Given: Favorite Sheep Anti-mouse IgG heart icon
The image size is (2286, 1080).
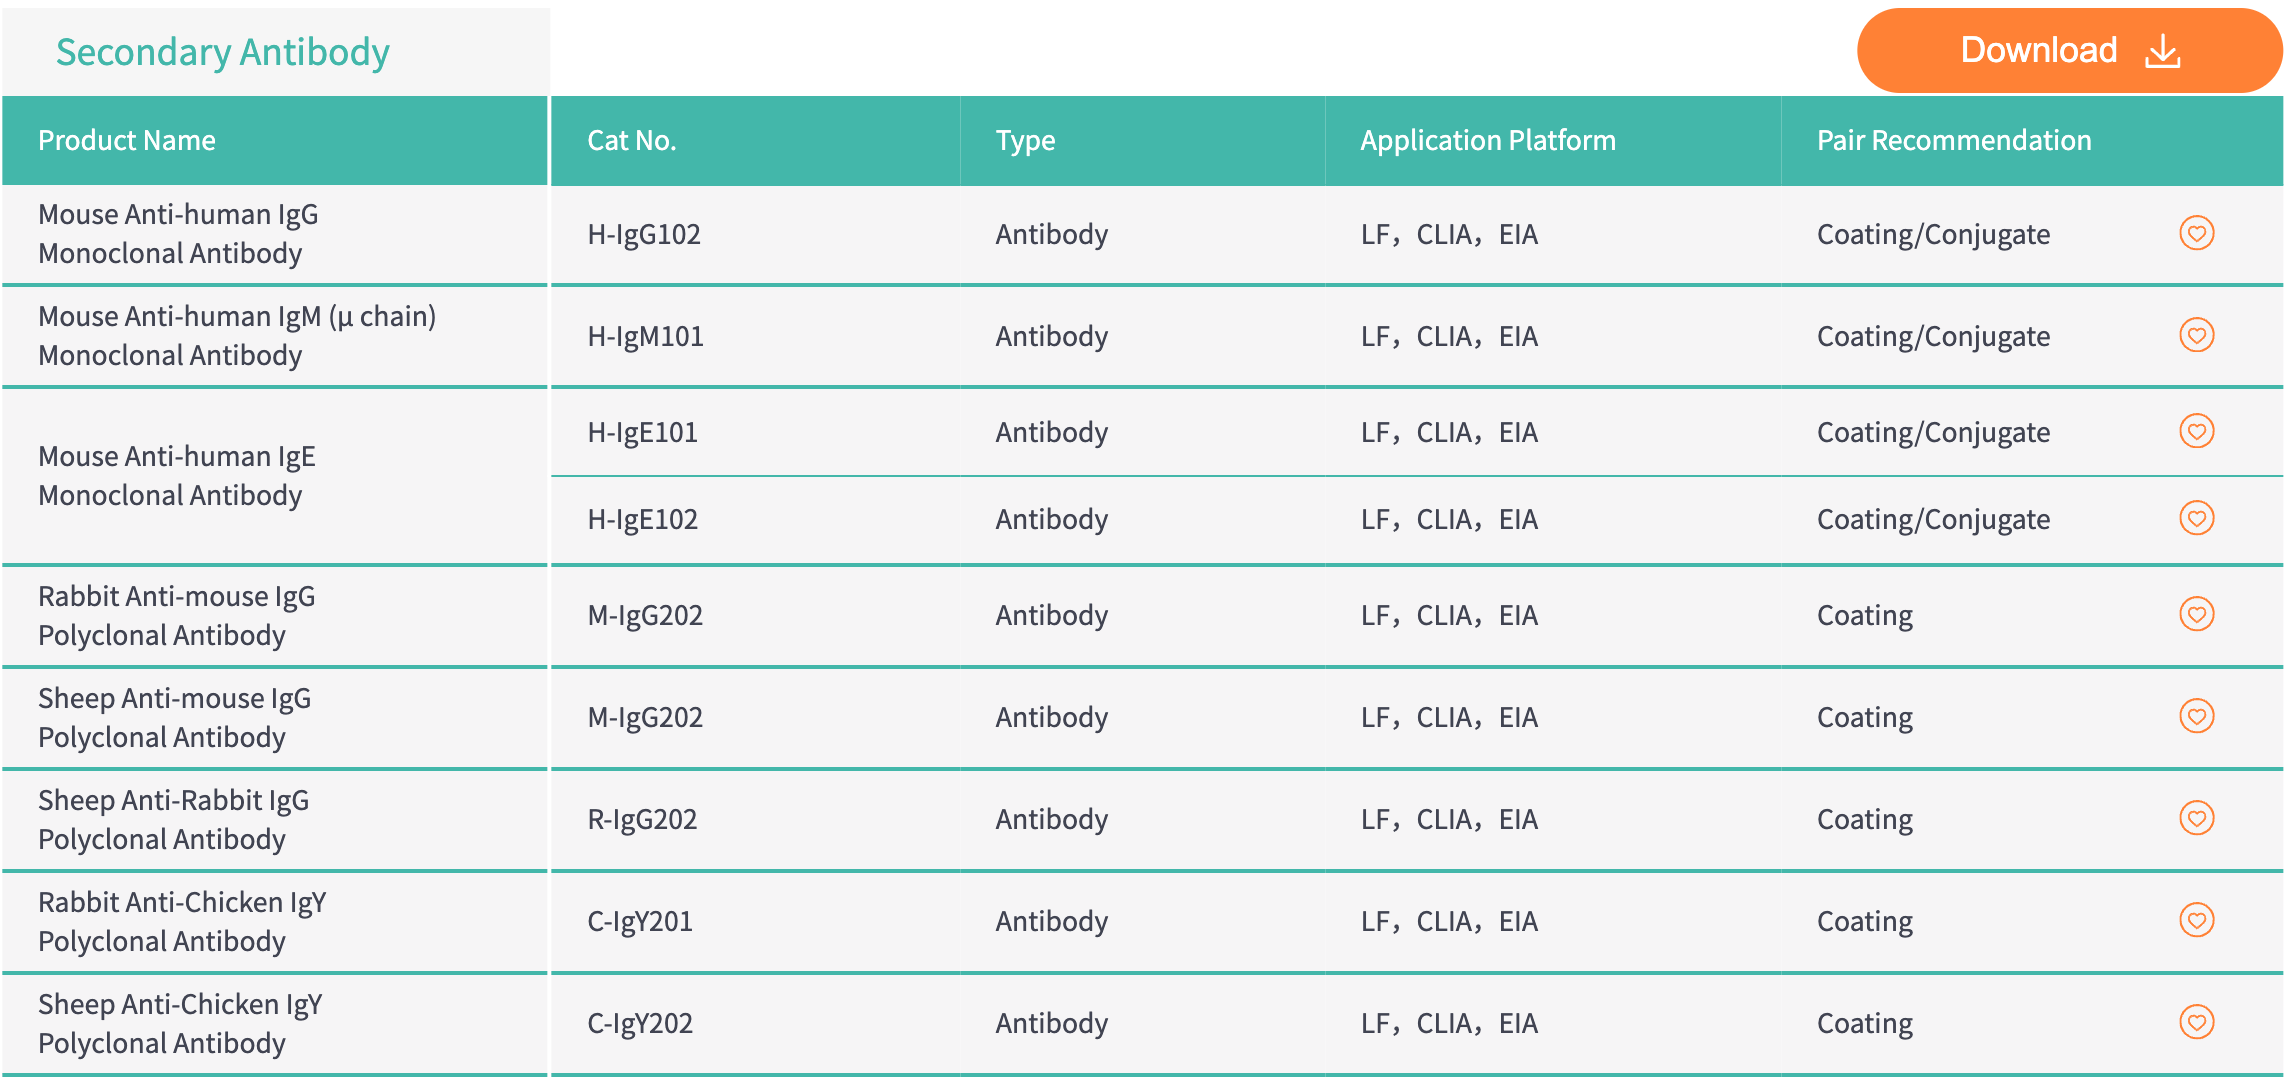Looking at the screenshot, I should (x=2197, y=716).
